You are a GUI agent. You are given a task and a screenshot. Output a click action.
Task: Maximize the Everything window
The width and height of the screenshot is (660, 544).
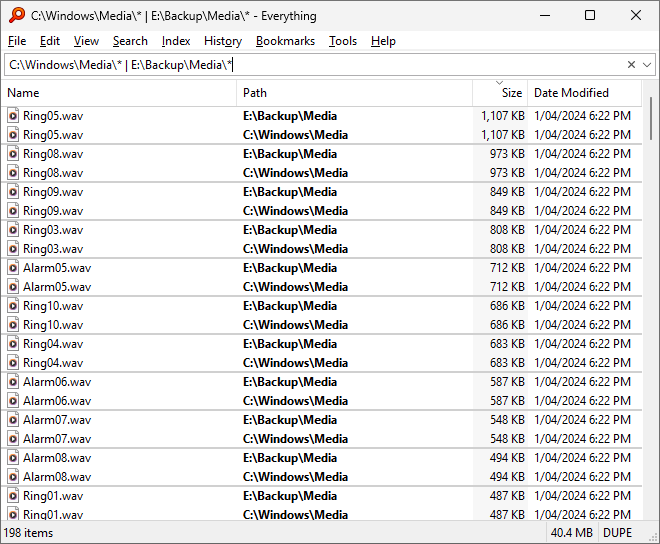[590, 16]
